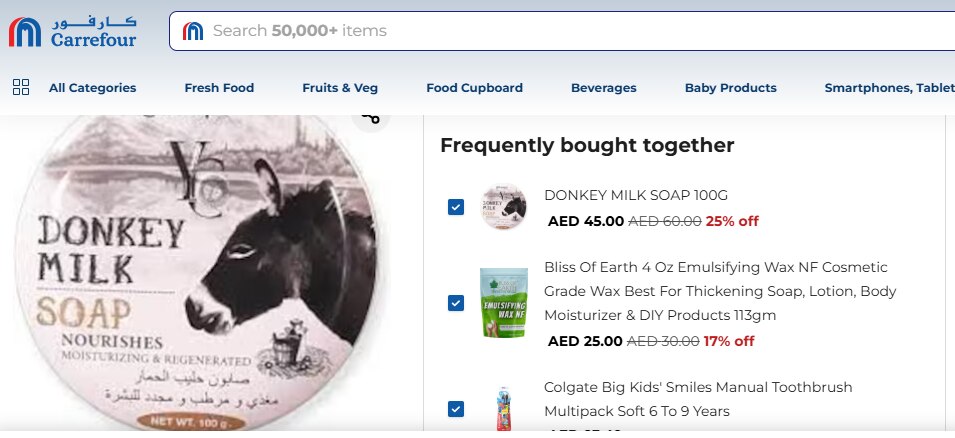
Task: Click the Carrefour logo in header
Action: pyautogui.click(x=72, y=32)
